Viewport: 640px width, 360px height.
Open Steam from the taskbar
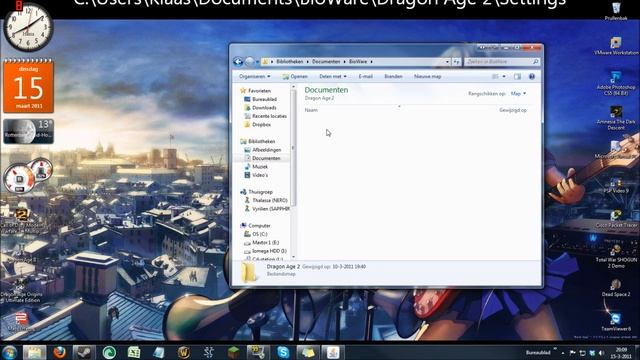84,352
